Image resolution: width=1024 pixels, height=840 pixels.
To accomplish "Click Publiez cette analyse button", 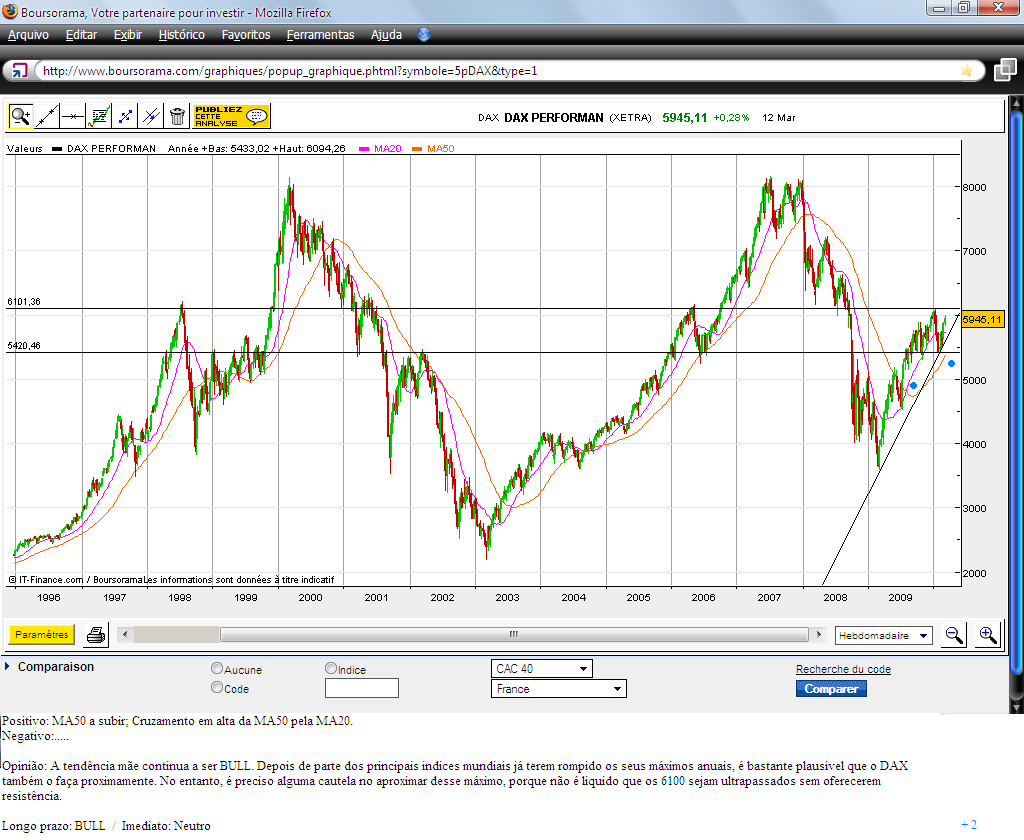I will tap(231, 116).
